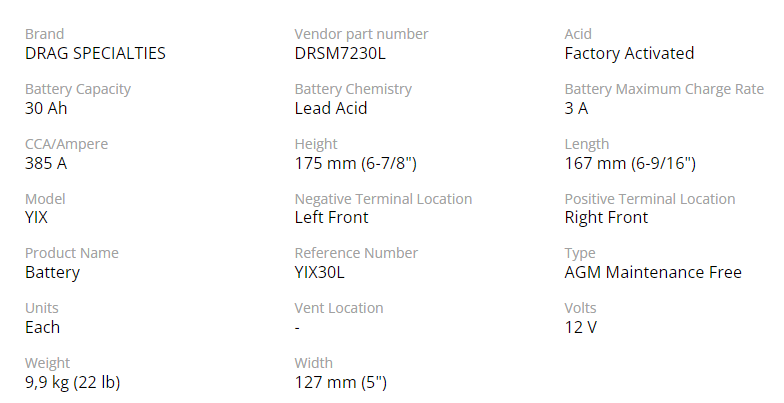Click the YIX model value
The width and height of the screenshot is (784, 403).
click(x=36, y=218)
